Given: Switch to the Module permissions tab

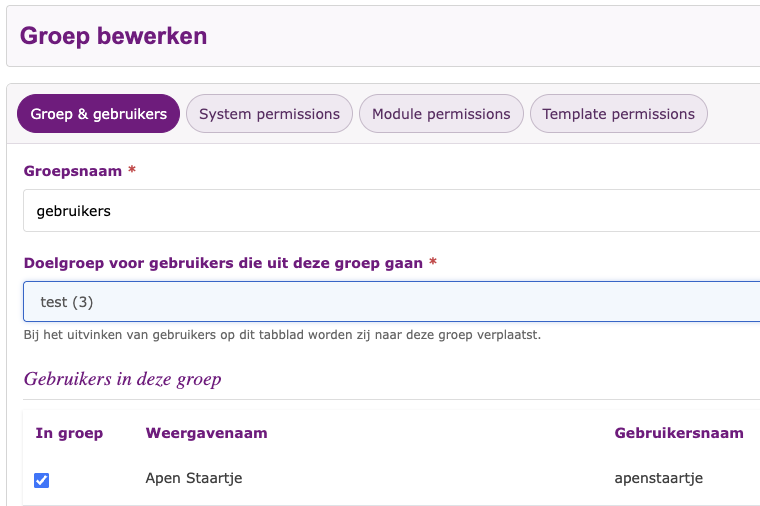Looking at the screenshot, I should coord(441,113).
